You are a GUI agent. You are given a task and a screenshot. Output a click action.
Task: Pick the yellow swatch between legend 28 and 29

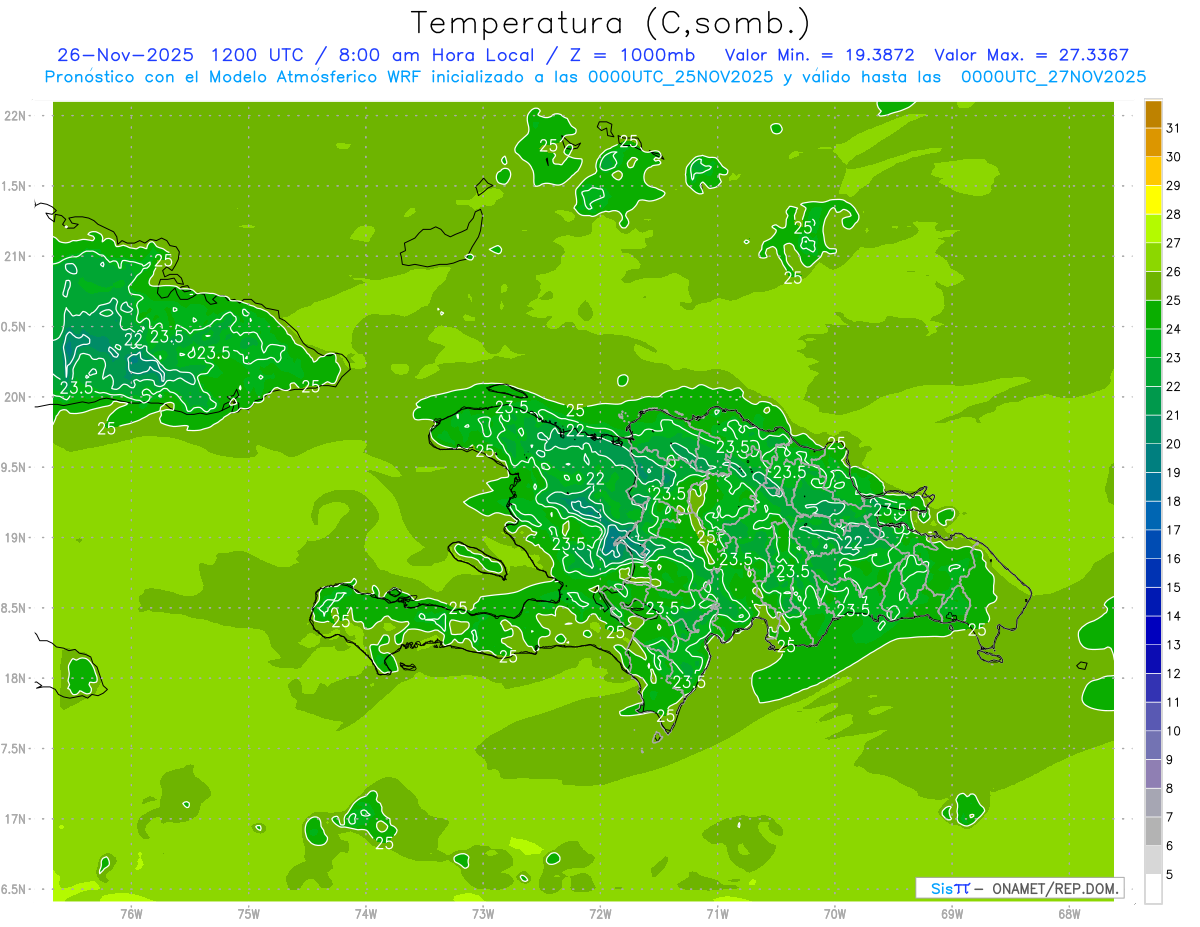1153,200
